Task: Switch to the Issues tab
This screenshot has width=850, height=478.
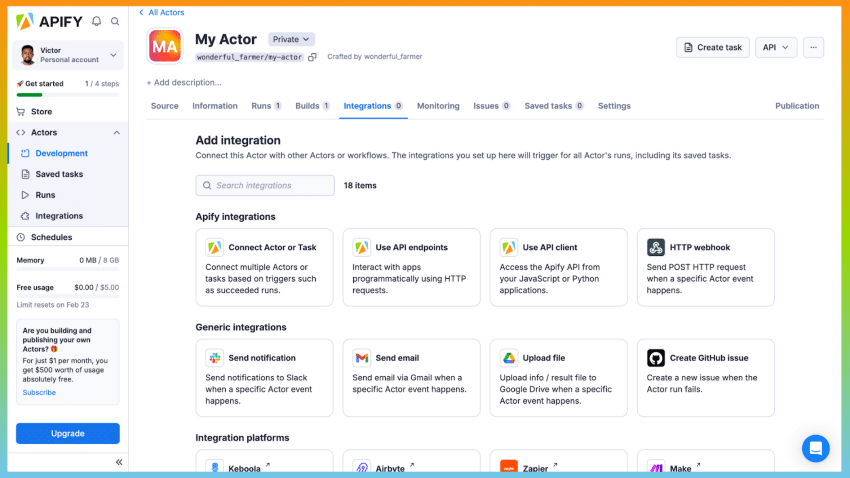Action: point(492,106)
